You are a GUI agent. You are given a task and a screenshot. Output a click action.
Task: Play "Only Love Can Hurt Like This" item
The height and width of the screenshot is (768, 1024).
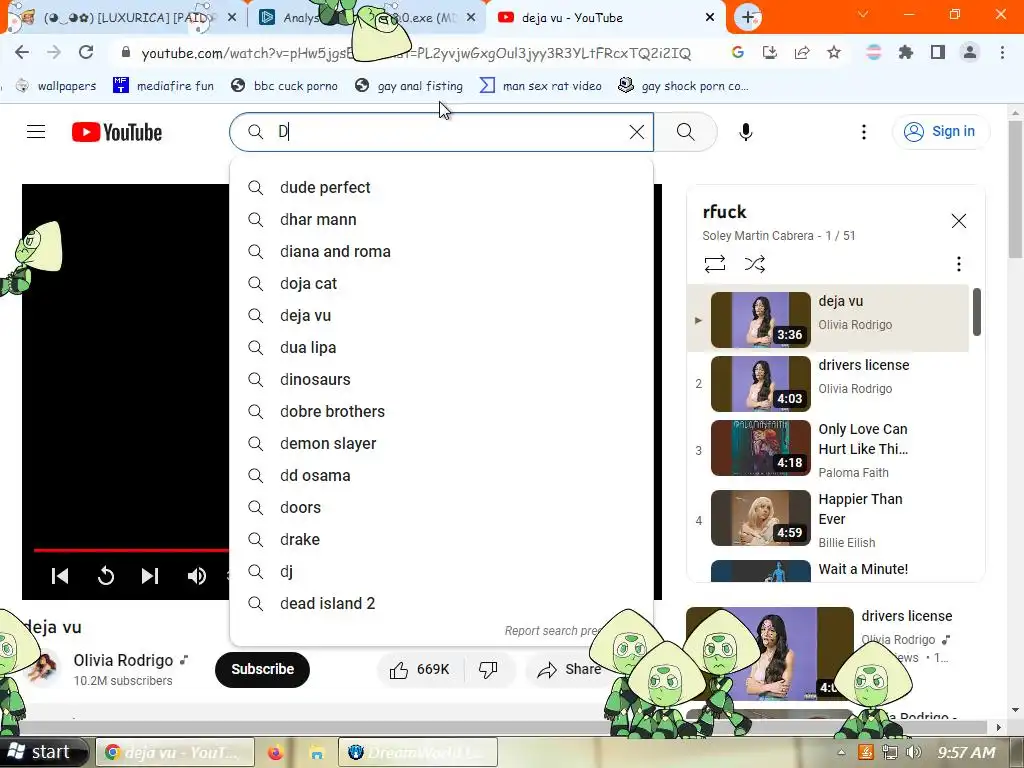click(x=828, y=449)
